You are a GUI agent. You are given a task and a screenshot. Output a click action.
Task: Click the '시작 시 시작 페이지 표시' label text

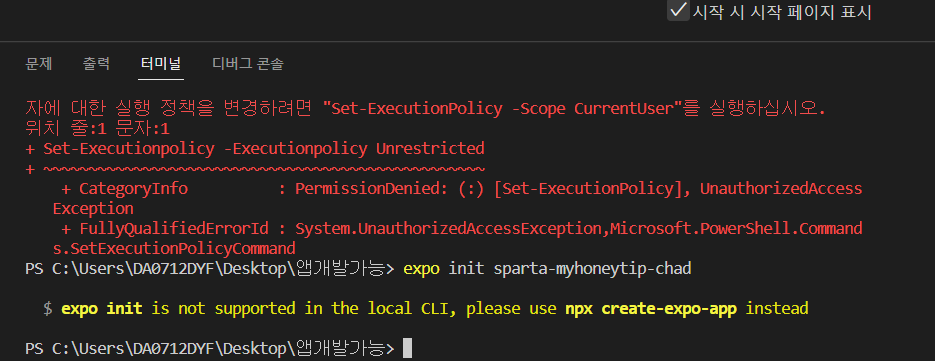pos(782,11)
